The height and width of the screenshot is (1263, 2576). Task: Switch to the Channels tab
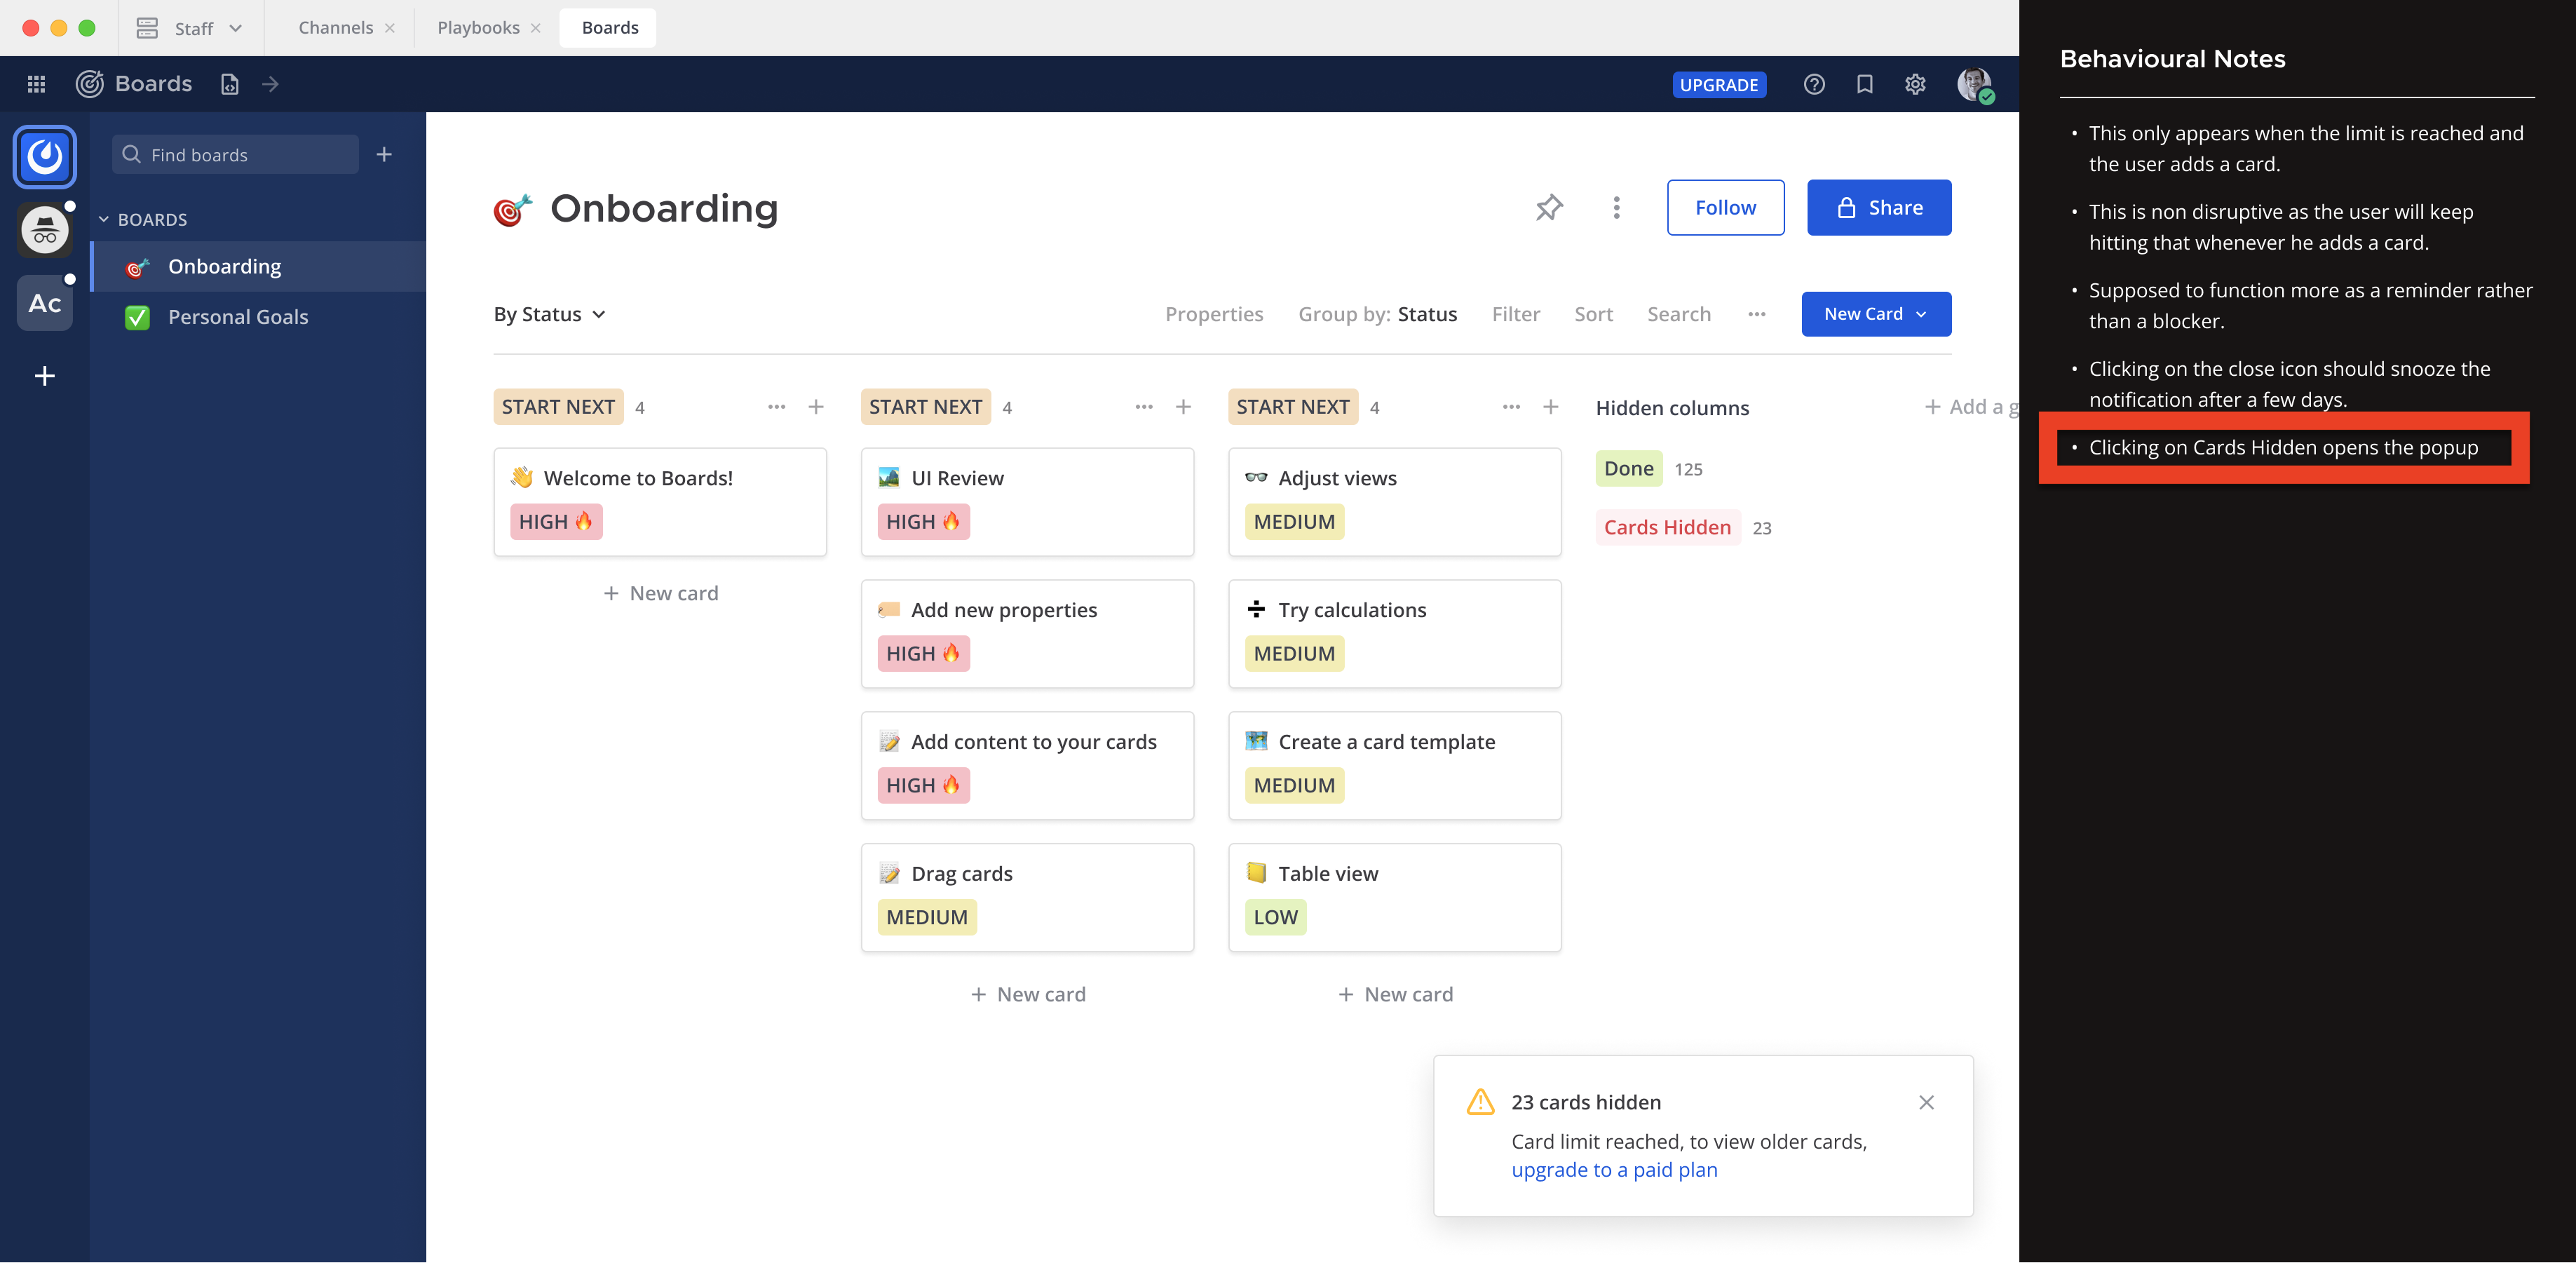[335, 28]
